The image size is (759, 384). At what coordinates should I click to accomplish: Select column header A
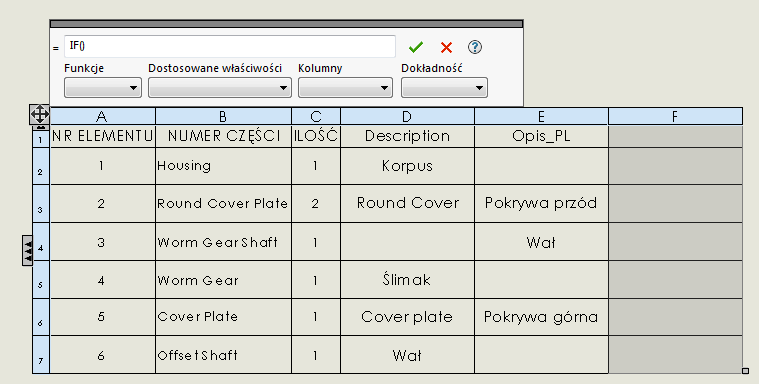pos(102,116)
